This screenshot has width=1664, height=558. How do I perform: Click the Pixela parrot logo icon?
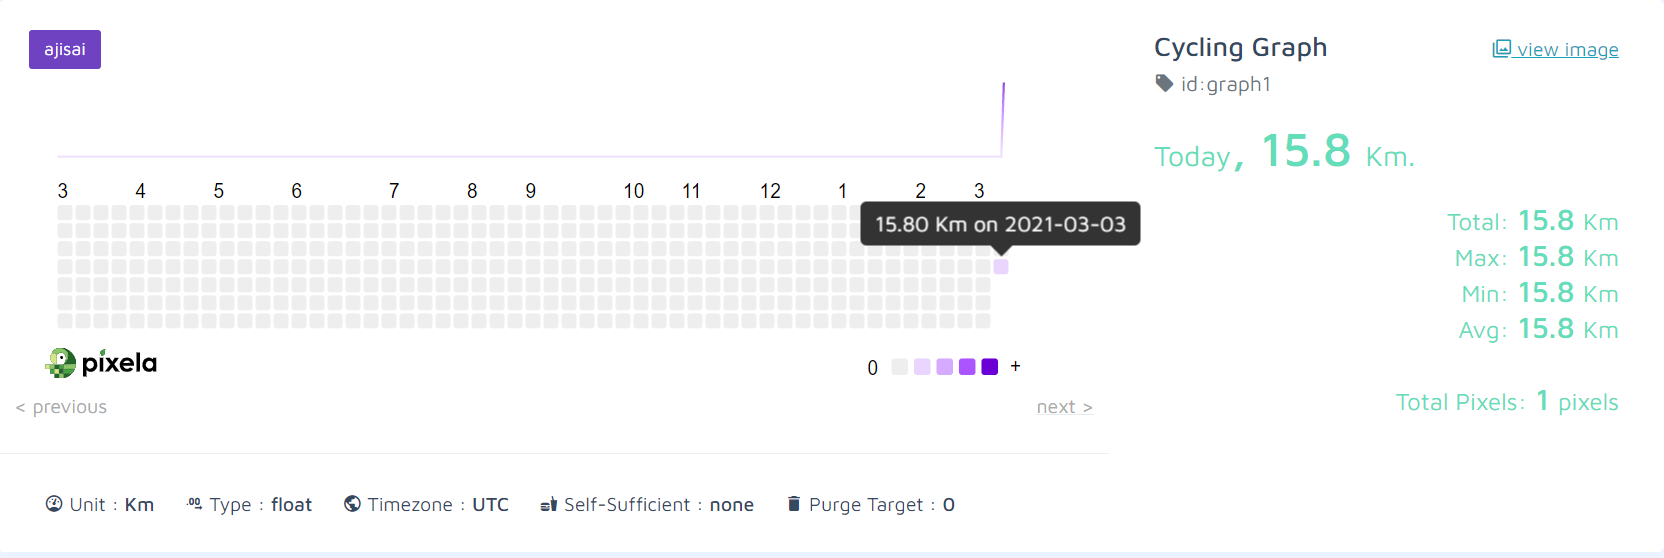click(61, 363)
